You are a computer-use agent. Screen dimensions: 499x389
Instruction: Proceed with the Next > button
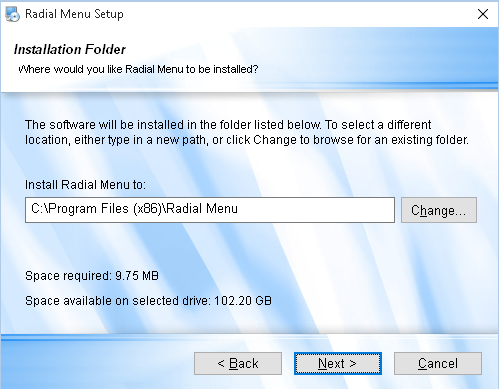point(338,363)
